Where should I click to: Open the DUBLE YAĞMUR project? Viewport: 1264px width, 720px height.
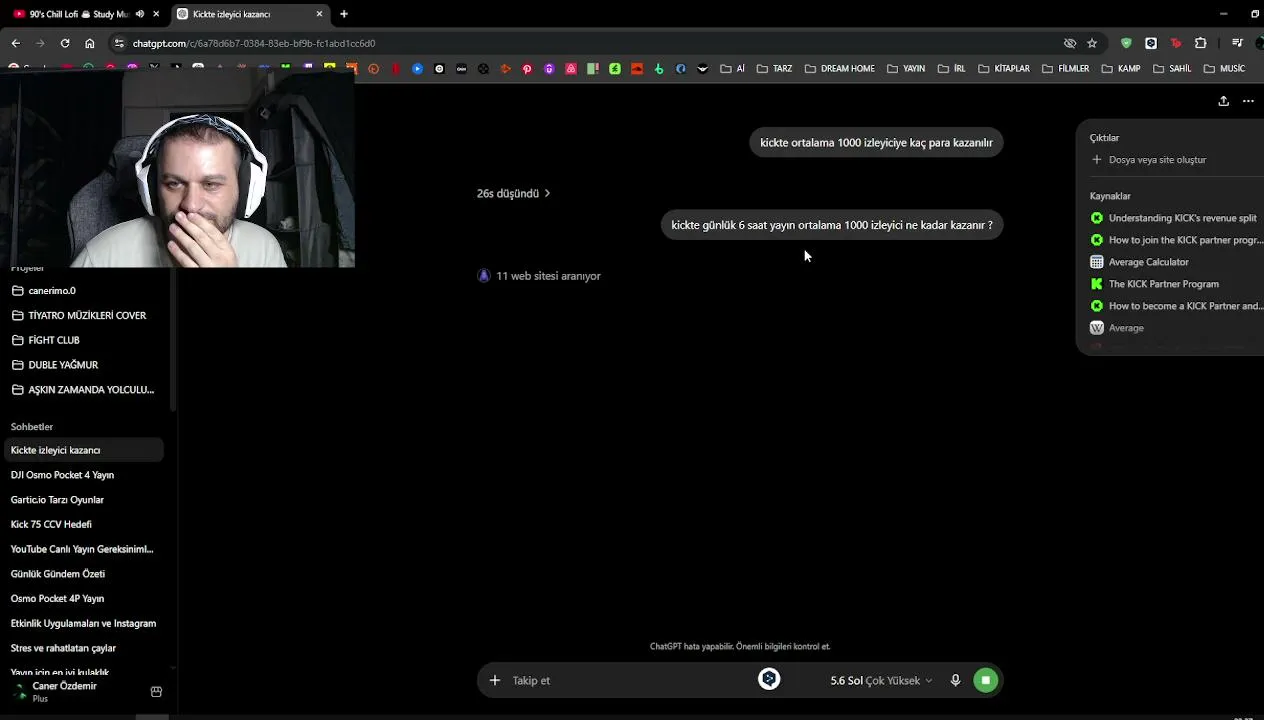tap(85, 365)
